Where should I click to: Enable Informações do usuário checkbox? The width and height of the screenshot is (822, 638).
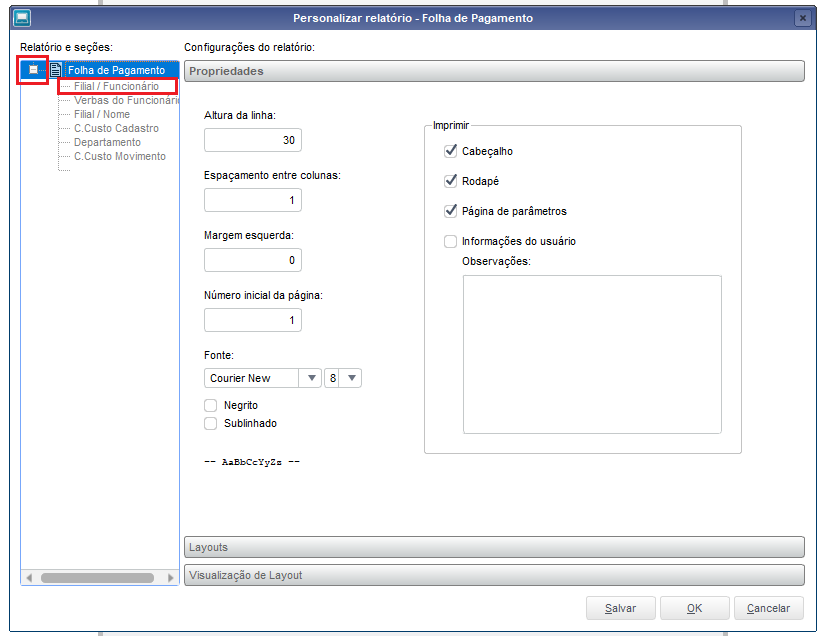[x=450, y=241]
